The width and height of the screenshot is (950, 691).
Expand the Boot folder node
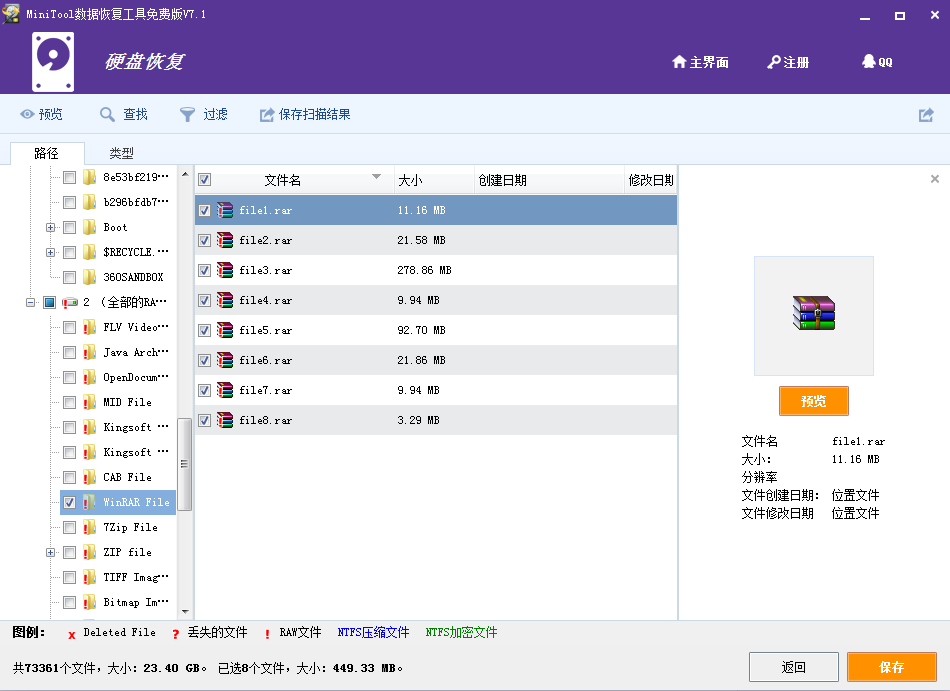(50, 228)
